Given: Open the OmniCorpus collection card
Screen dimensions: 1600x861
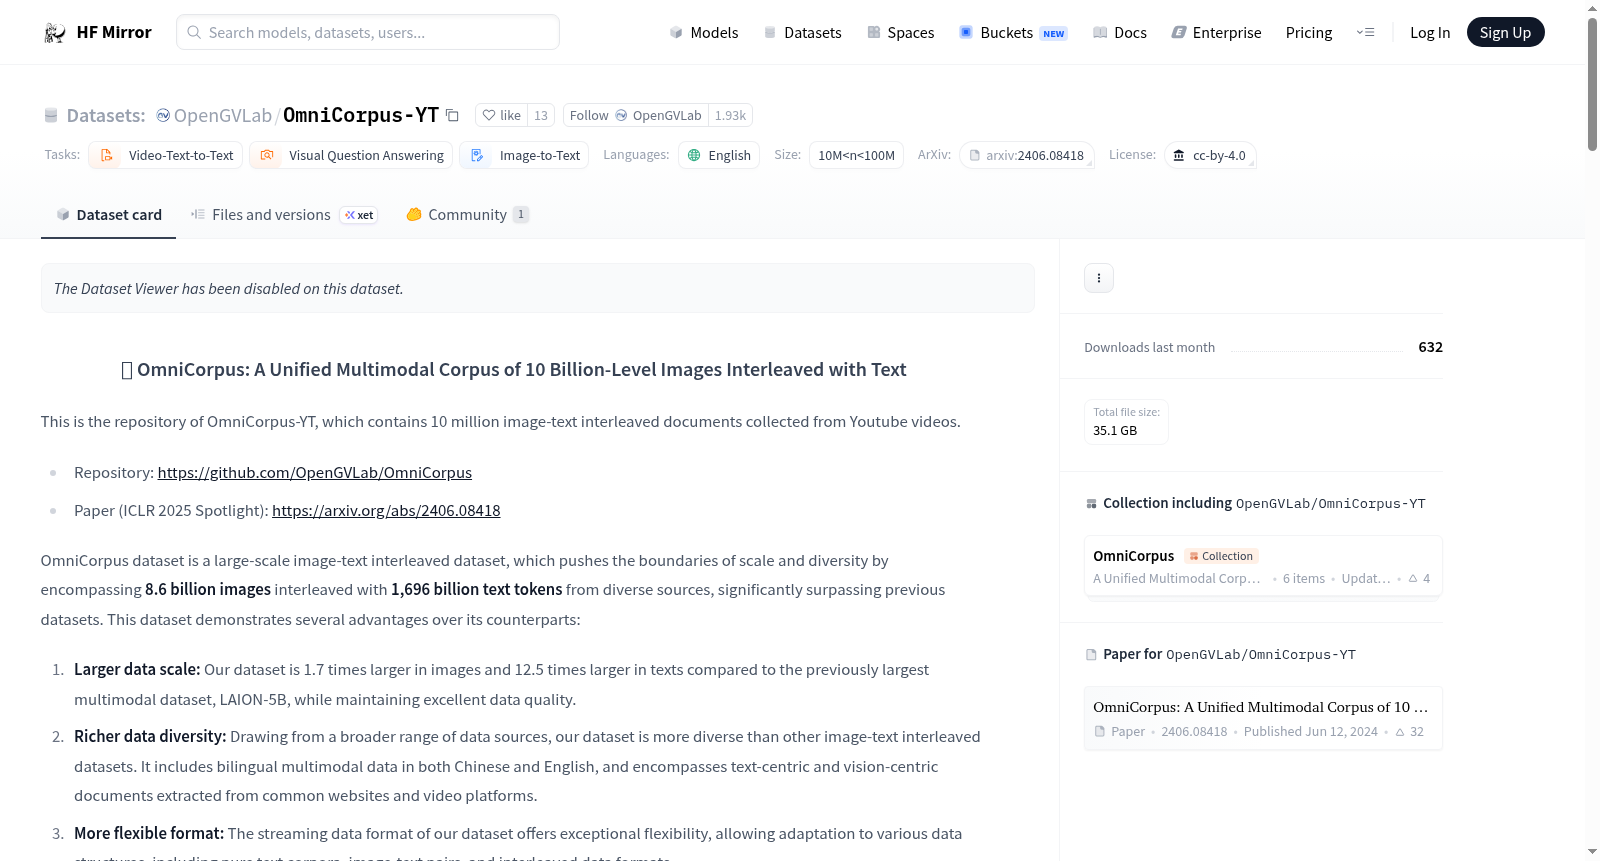Looking at the screenshot, I should [x=1263, y=566].
